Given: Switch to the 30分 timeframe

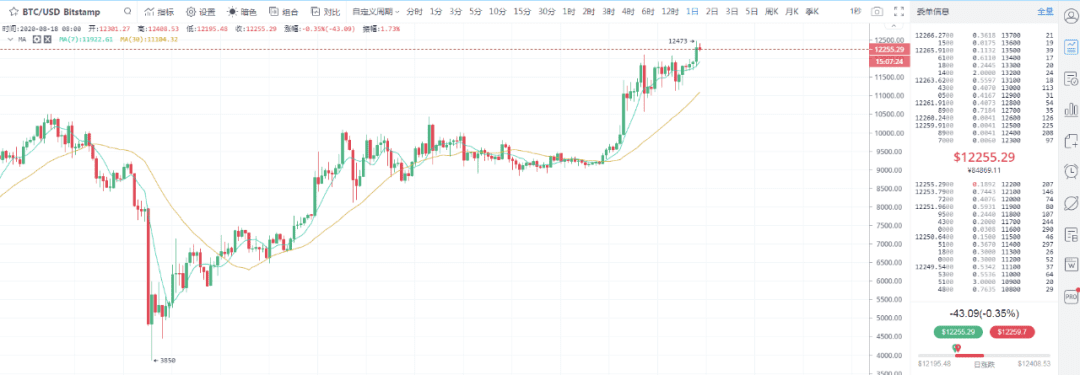Looking at the screenshot, I should pos(547,12).
